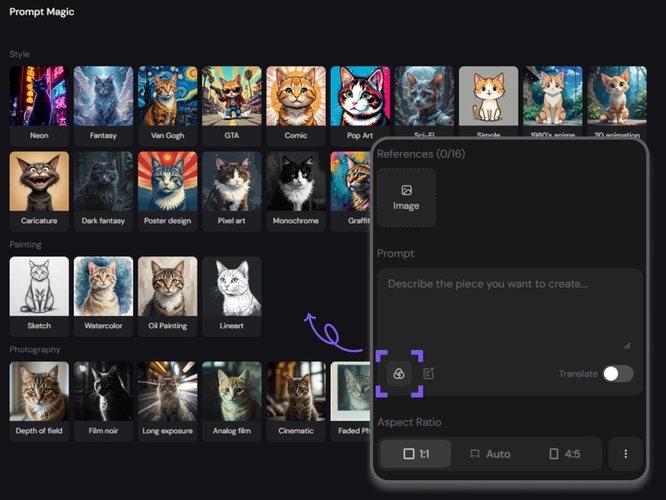
Task: Click the textarea resize handle corner
Action: pyautogui.click(x=627, y=346)
